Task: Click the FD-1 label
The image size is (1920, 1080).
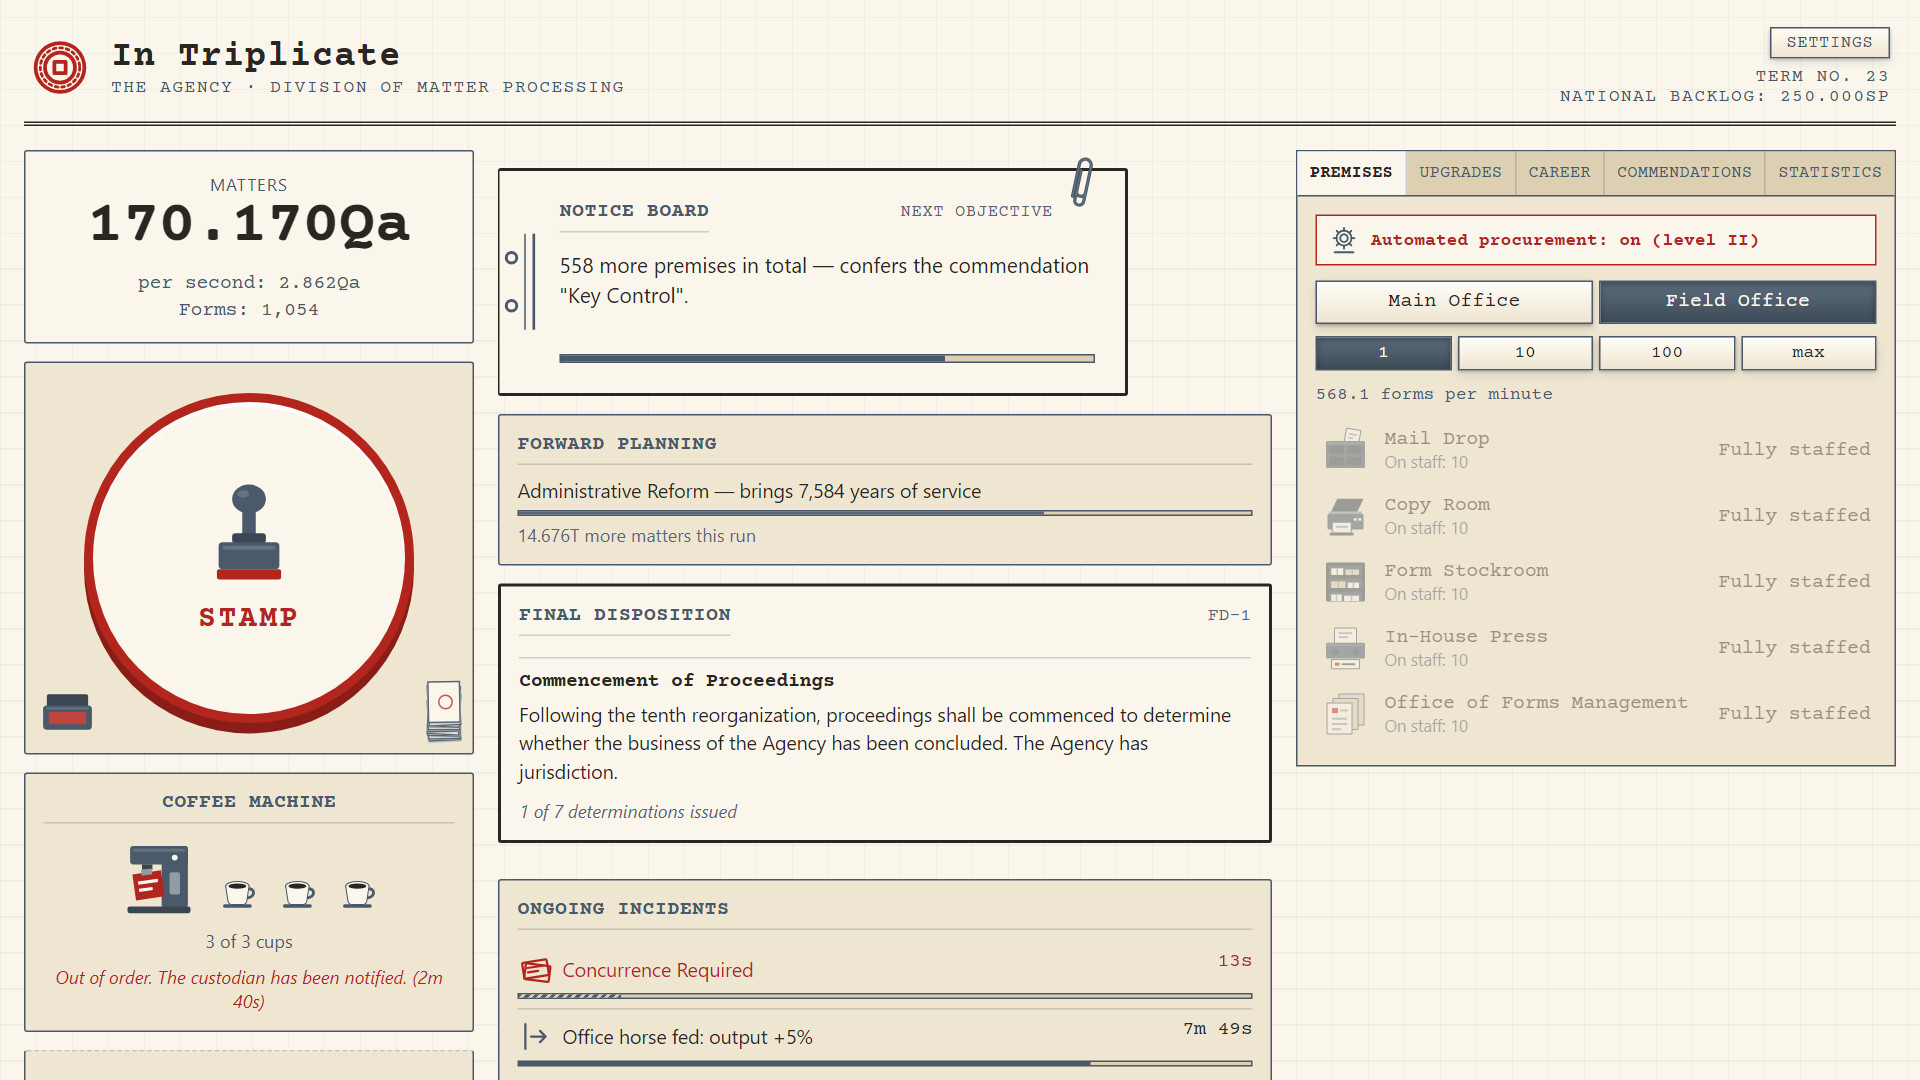Action: coord(1228,615)
